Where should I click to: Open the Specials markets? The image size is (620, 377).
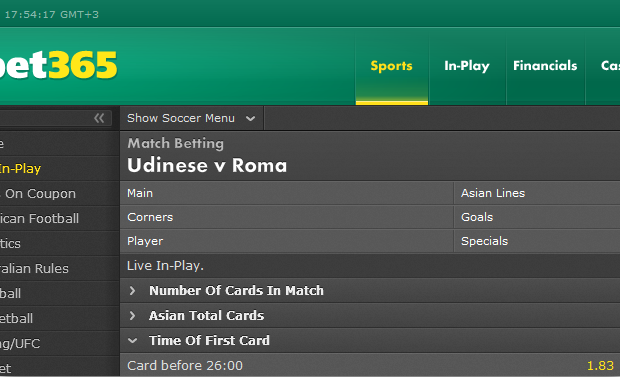click(537, 241)
